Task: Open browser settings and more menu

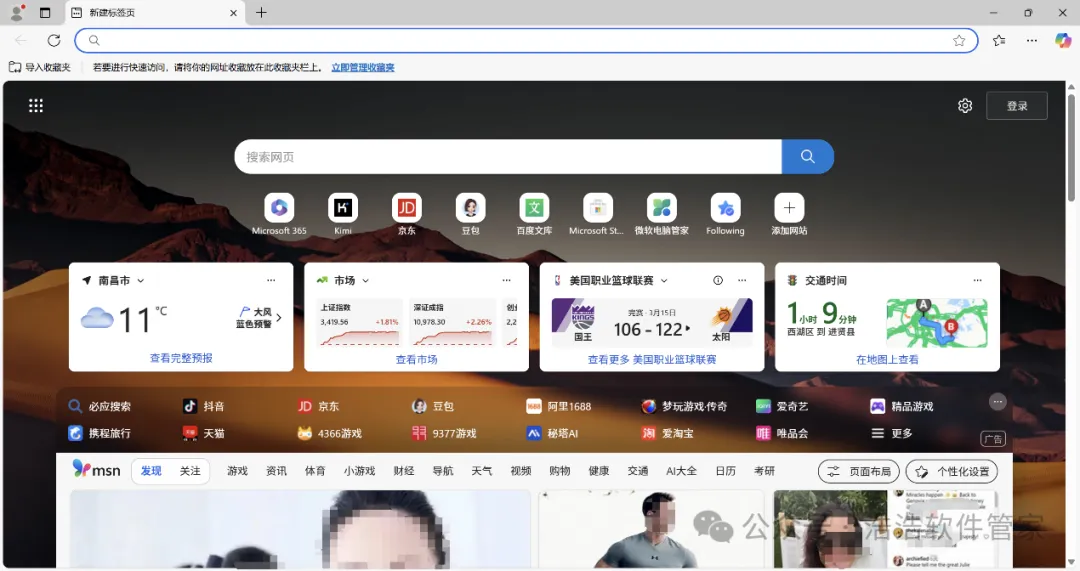Action: tap(1031, 41)
